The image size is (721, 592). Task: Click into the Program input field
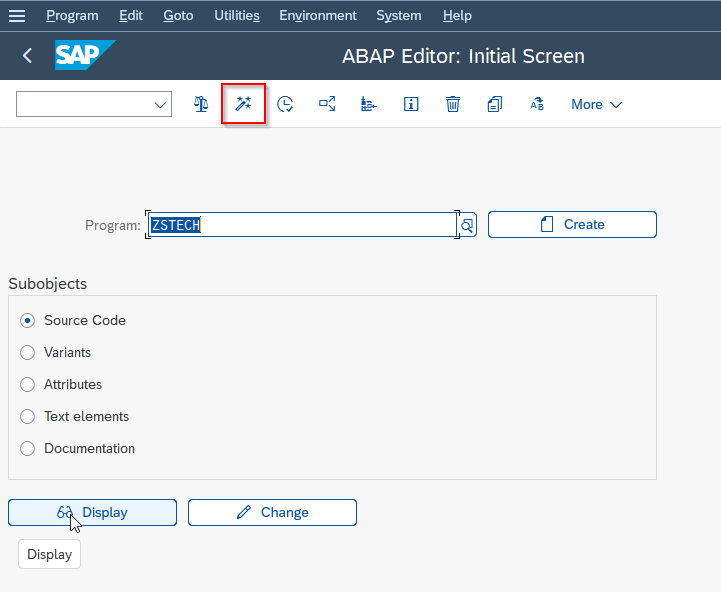302,225
